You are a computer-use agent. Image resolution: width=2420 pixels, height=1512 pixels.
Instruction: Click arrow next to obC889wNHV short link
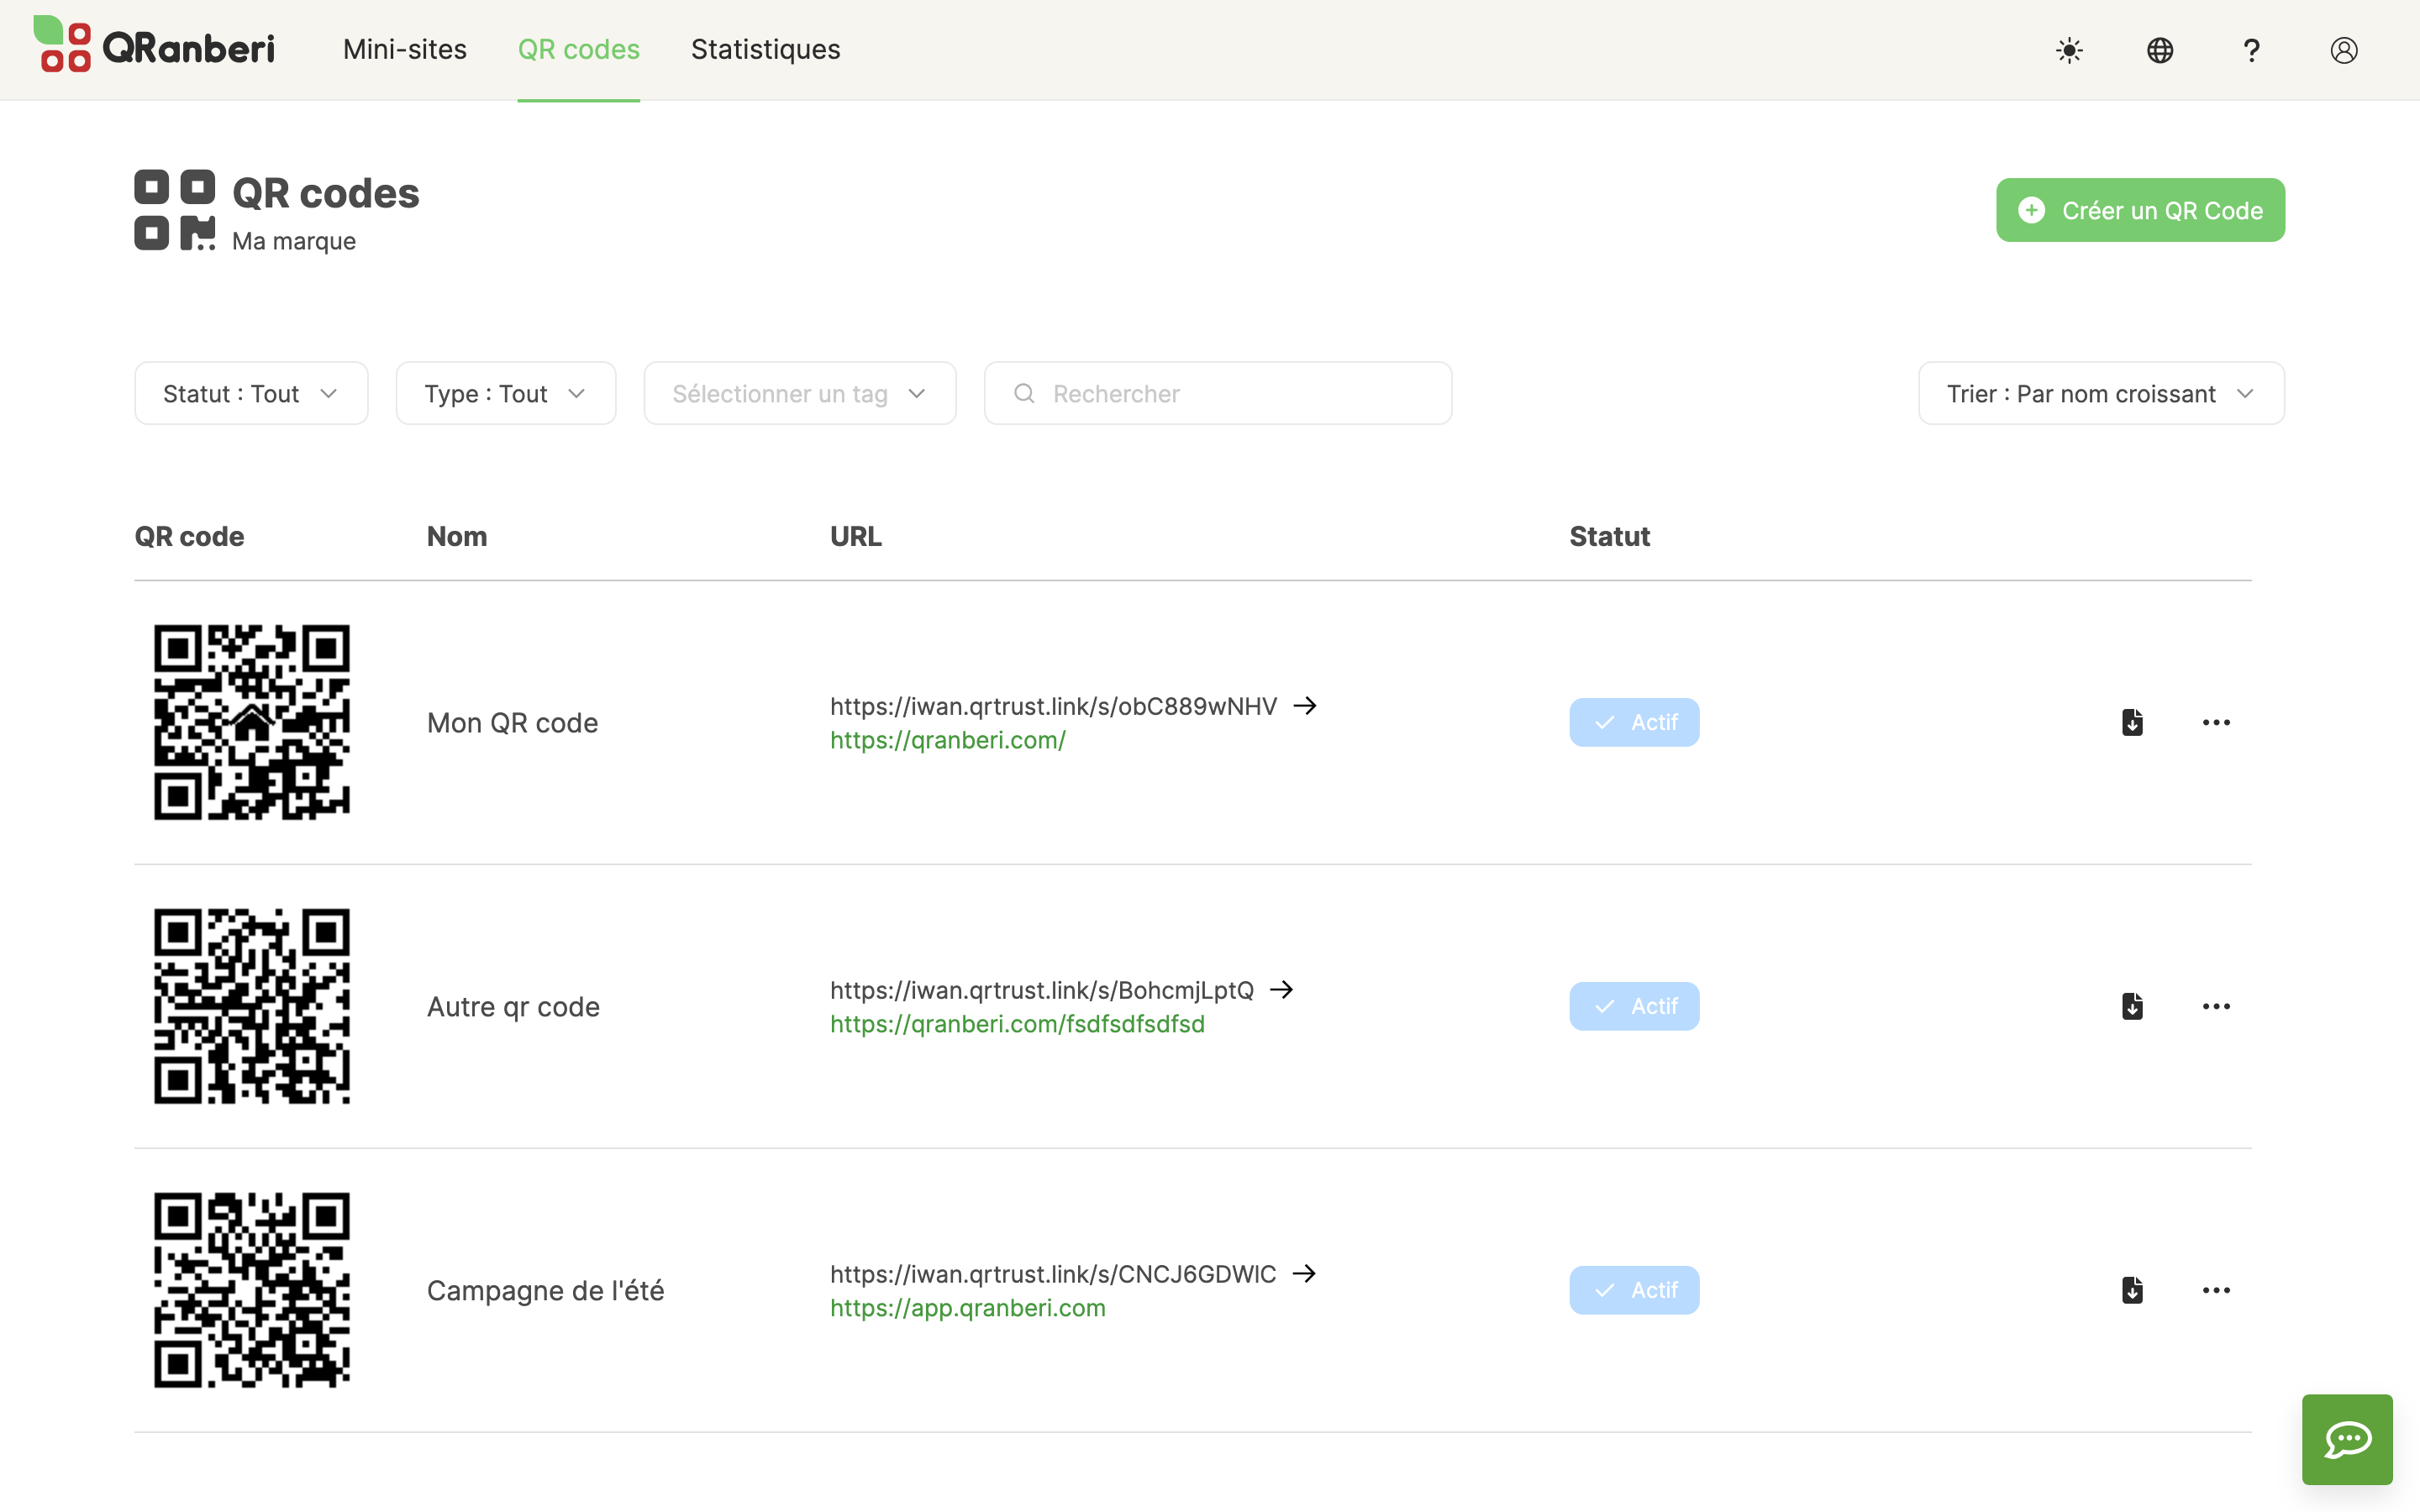pyautogui.click(x=1305, y=706)
